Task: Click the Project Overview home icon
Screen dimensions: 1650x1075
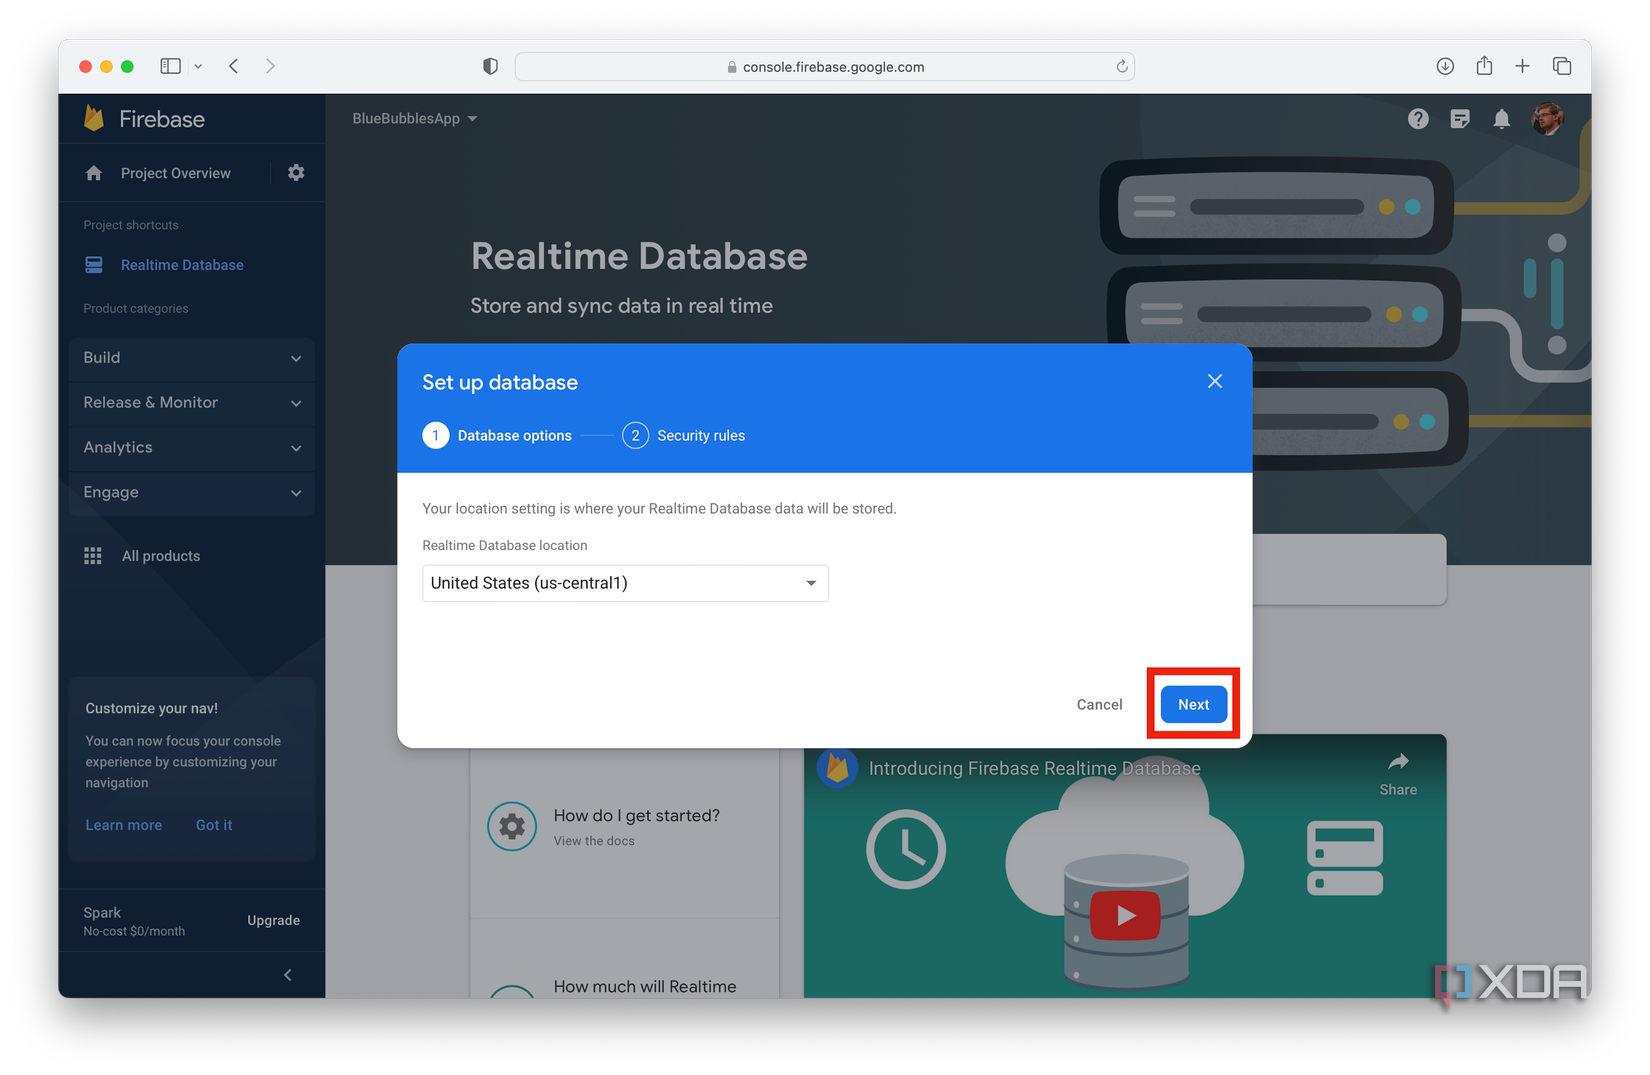Action: pos(94,173)
